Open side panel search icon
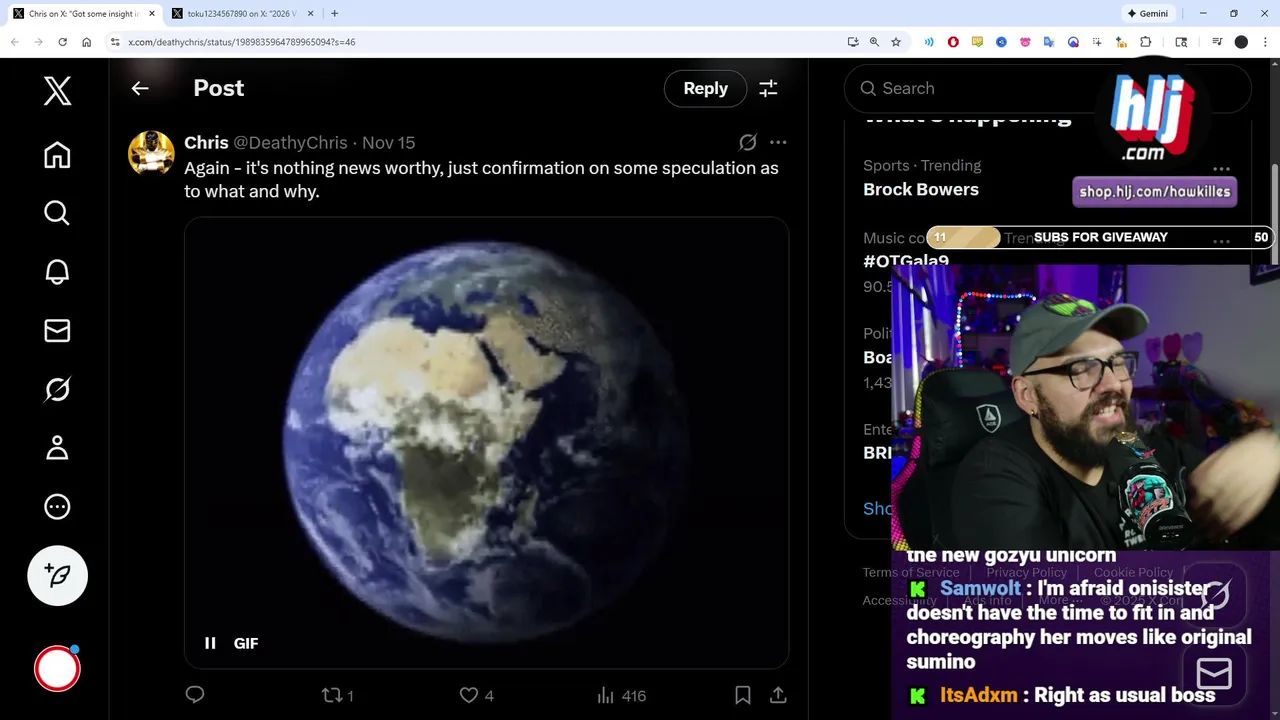This screenshot has width=1280, height=720. [x=1181, y=42]
